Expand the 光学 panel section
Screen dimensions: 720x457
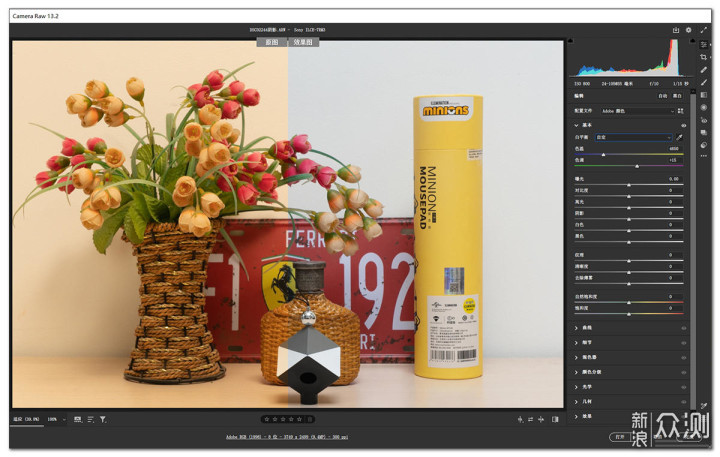coord(576,387)
